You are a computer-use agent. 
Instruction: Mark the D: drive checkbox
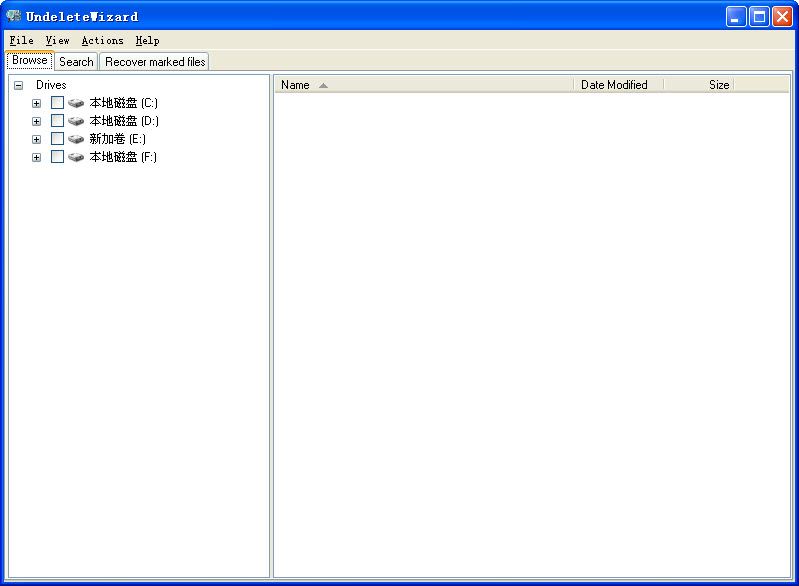(57, 121)
